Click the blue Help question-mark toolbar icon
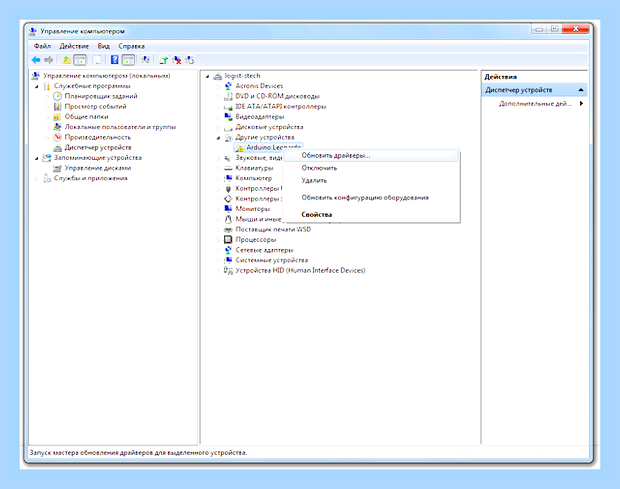The width and height of the screenshot is (620, 489). [x=114, y=60]
